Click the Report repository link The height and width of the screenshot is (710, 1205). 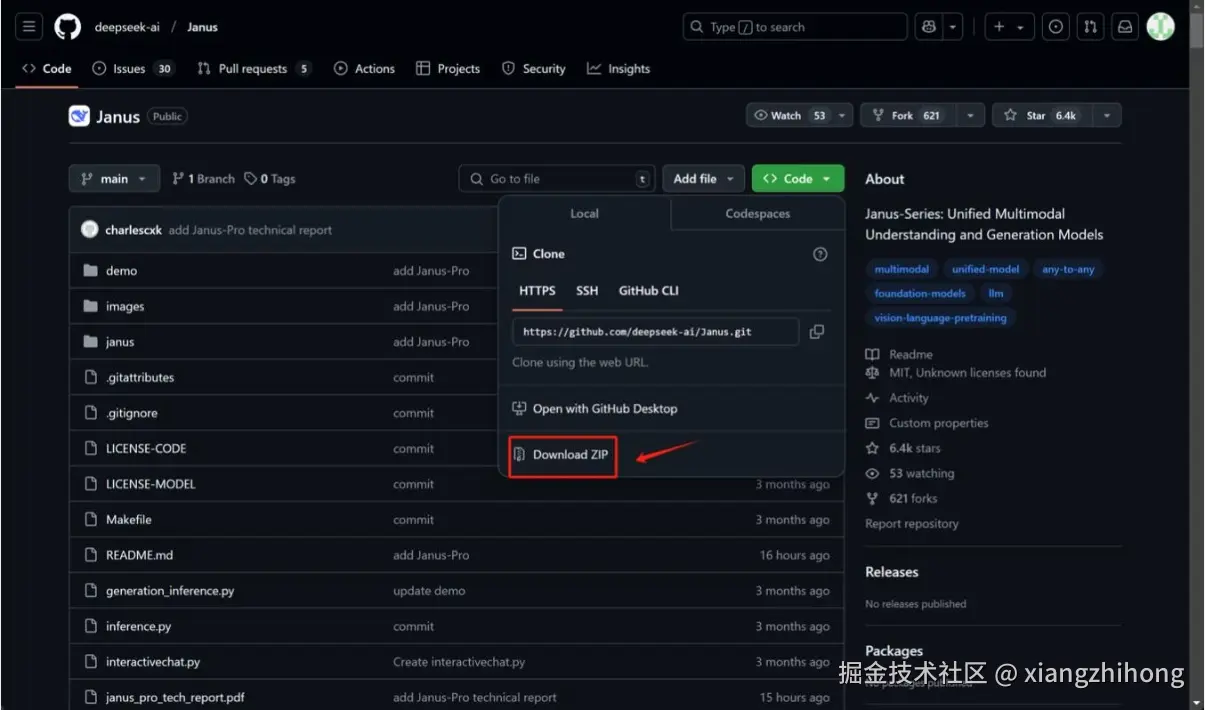(x=912, y=524)
